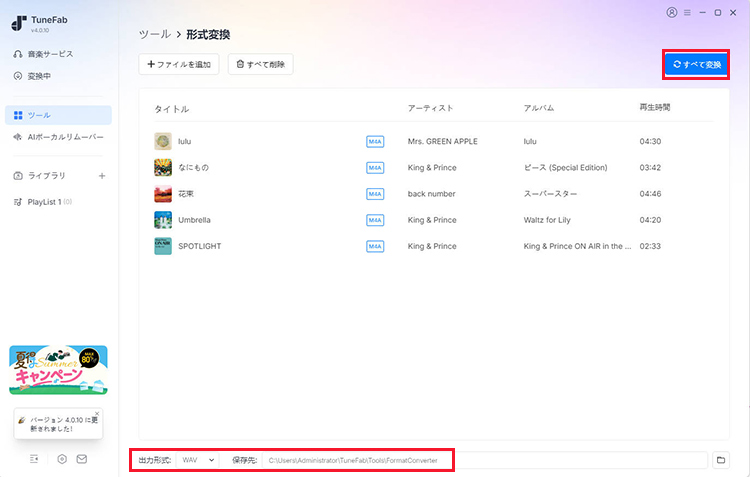Click album 'Waltz for Lily'
Image resolution: width=750 pixels, height=477 pixels.
[547, 220]
